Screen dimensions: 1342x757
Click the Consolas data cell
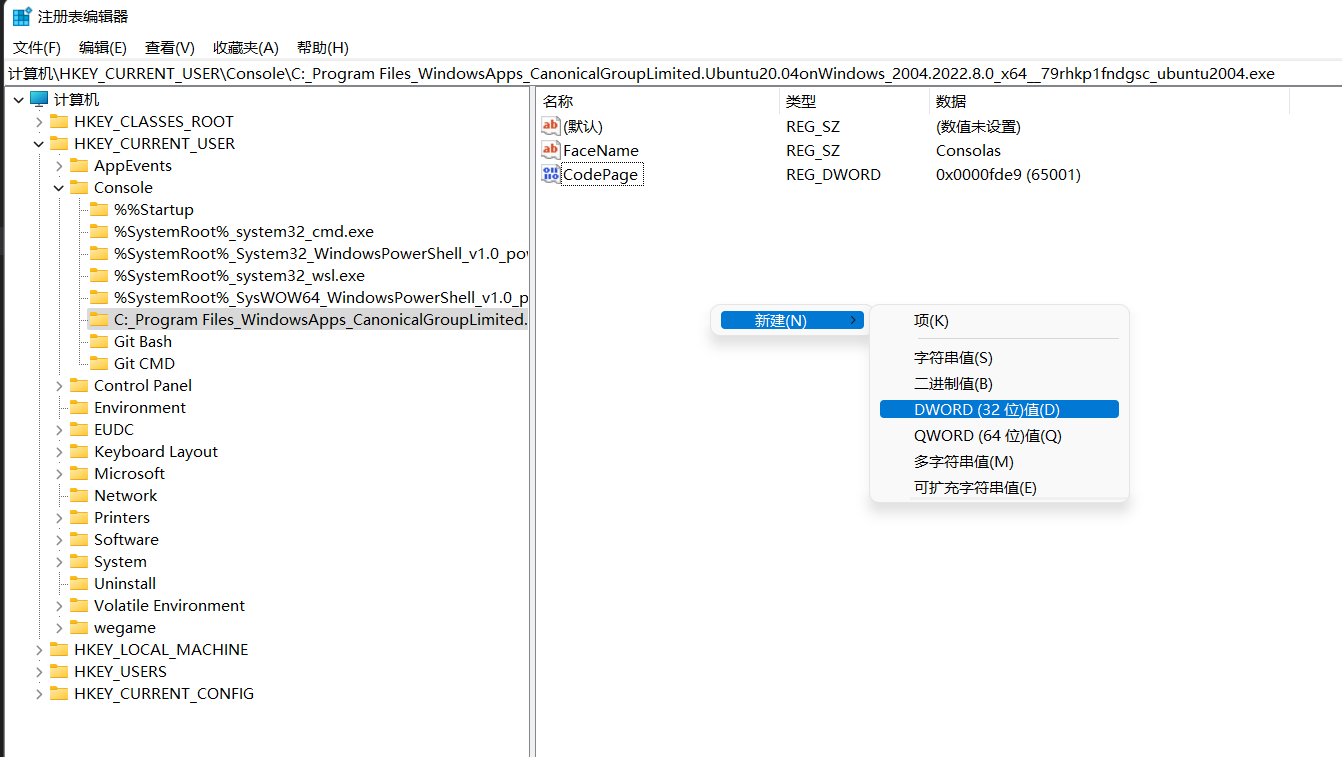[x=968, y=150]
